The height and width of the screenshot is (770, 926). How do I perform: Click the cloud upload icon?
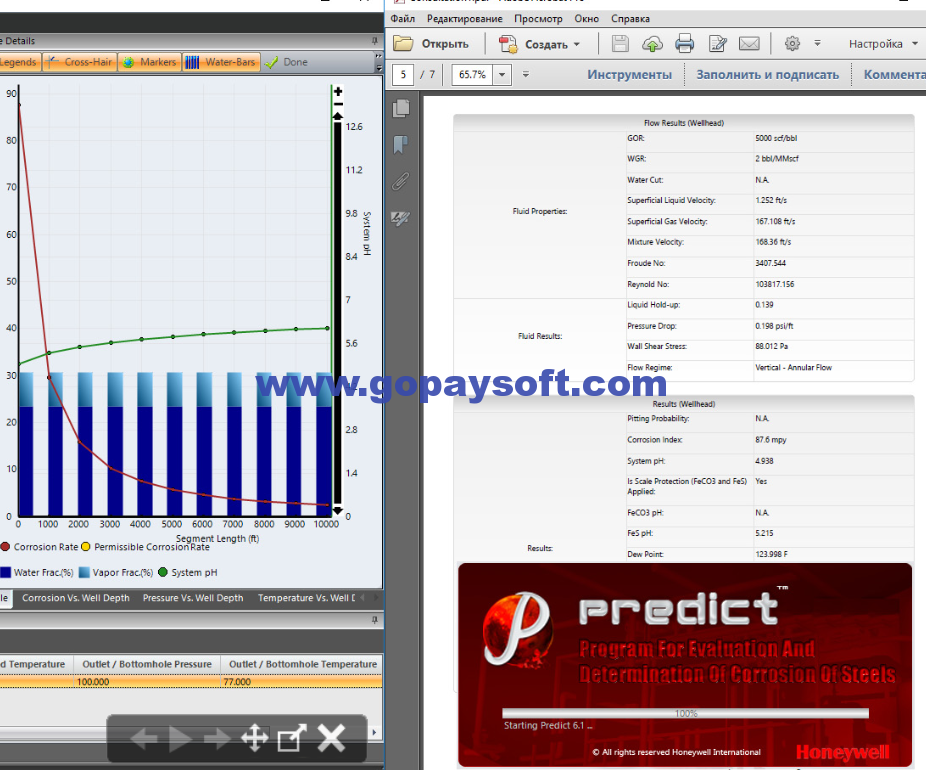[x=652, y=44]
